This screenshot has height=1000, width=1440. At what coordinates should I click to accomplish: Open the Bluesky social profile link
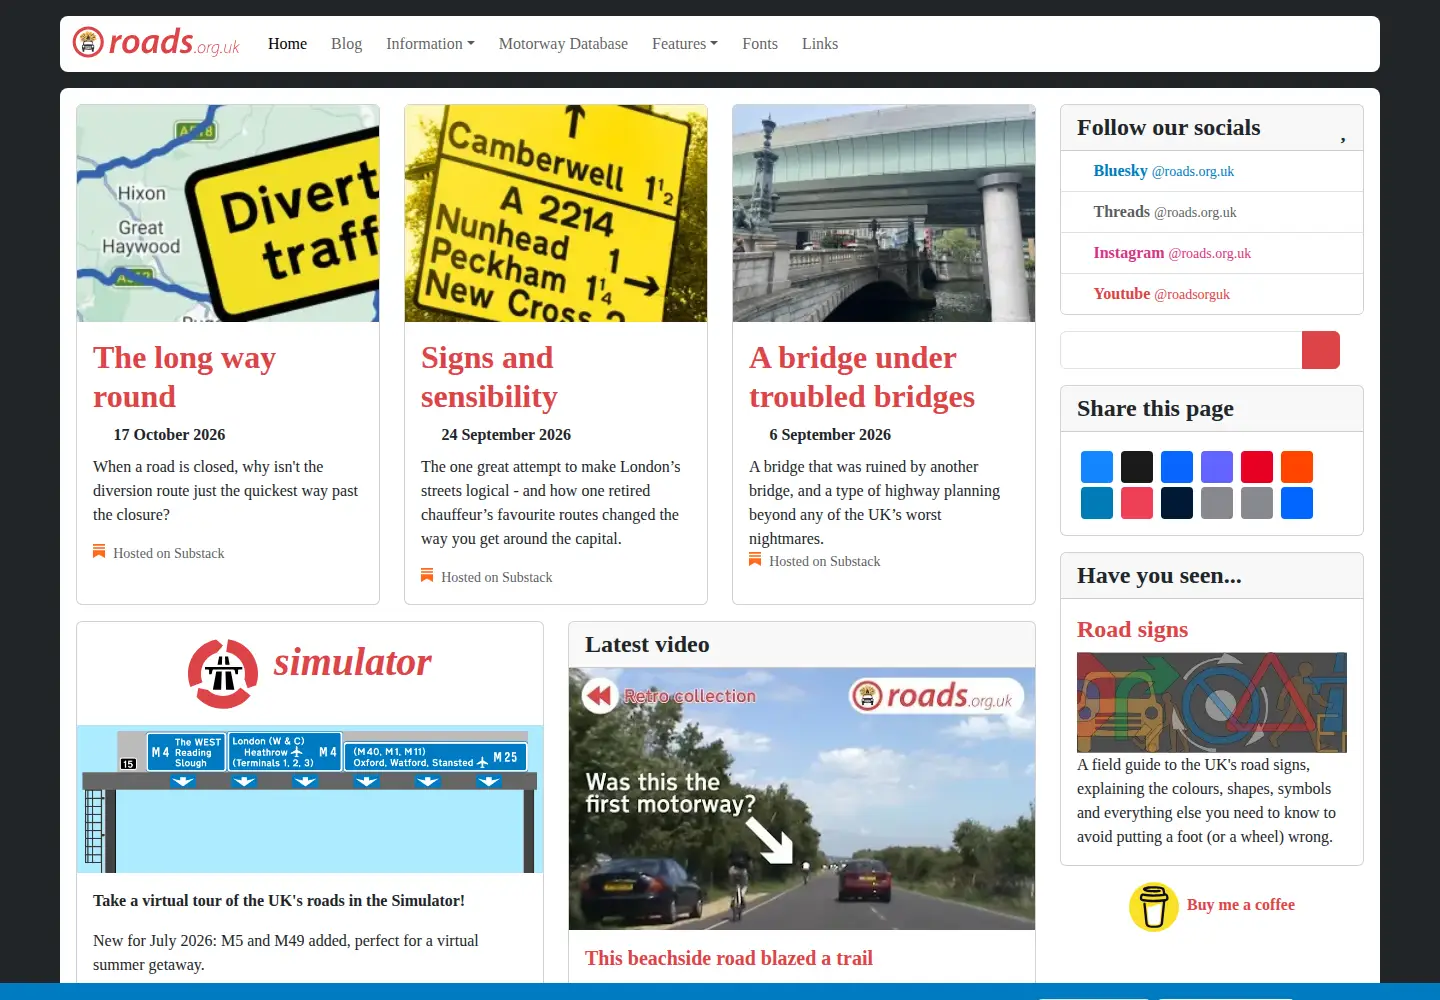click(1164, 171)
